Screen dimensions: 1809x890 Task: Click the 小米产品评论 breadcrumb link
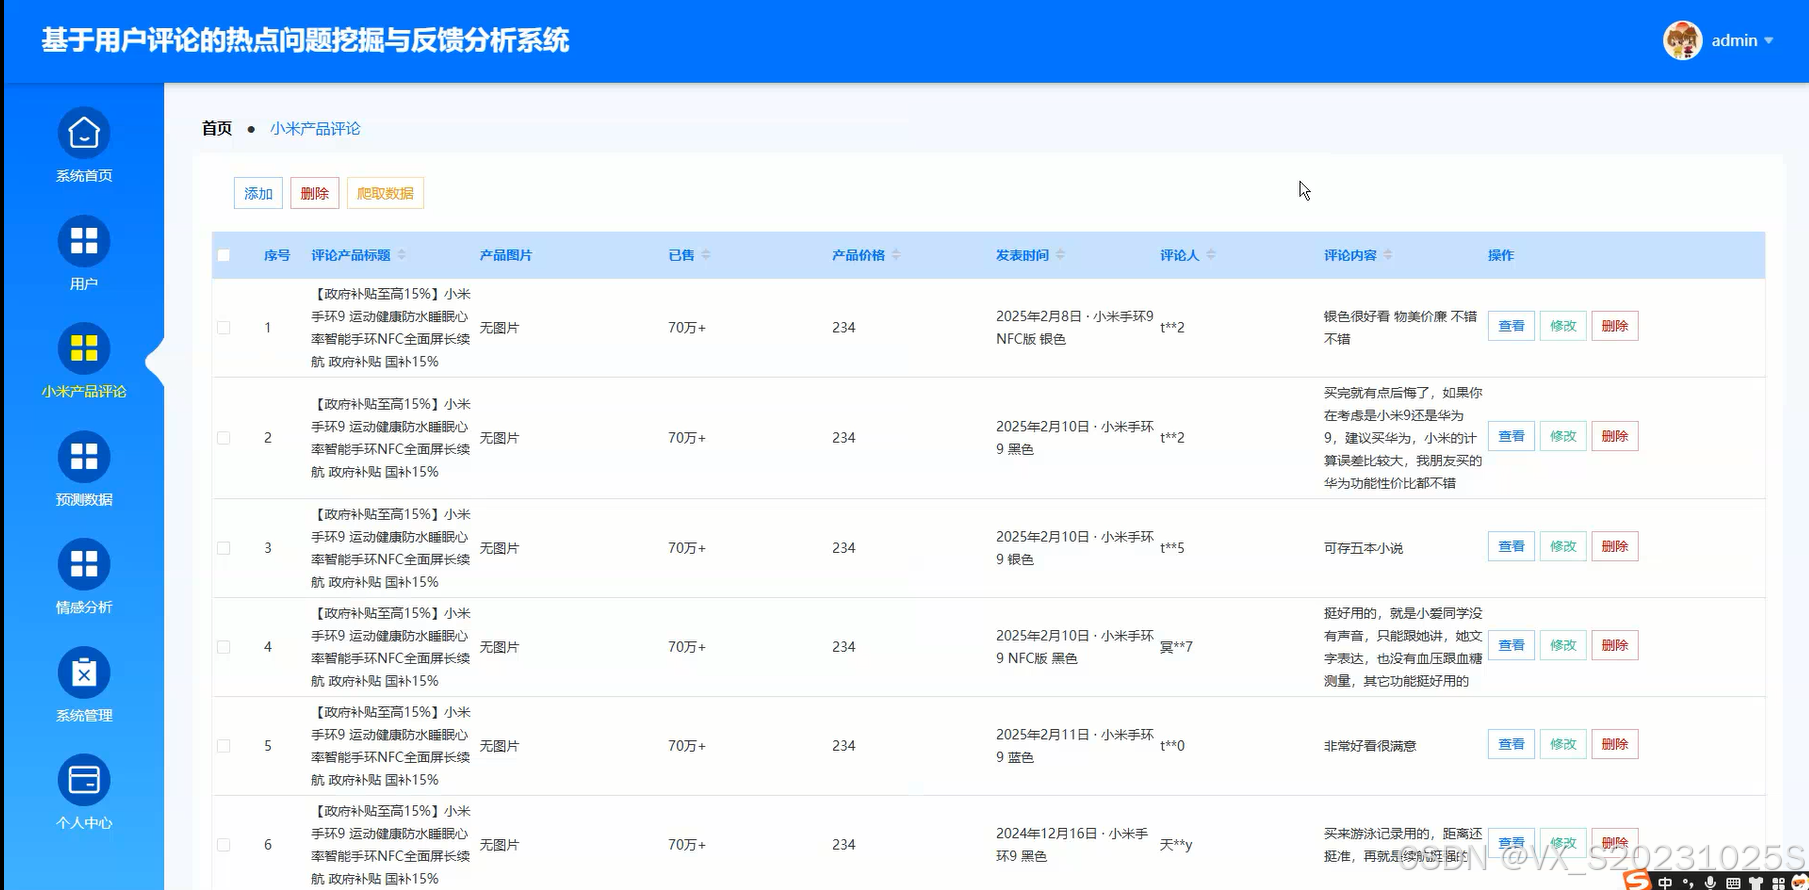pyautogui.click(x=315, y=128)
